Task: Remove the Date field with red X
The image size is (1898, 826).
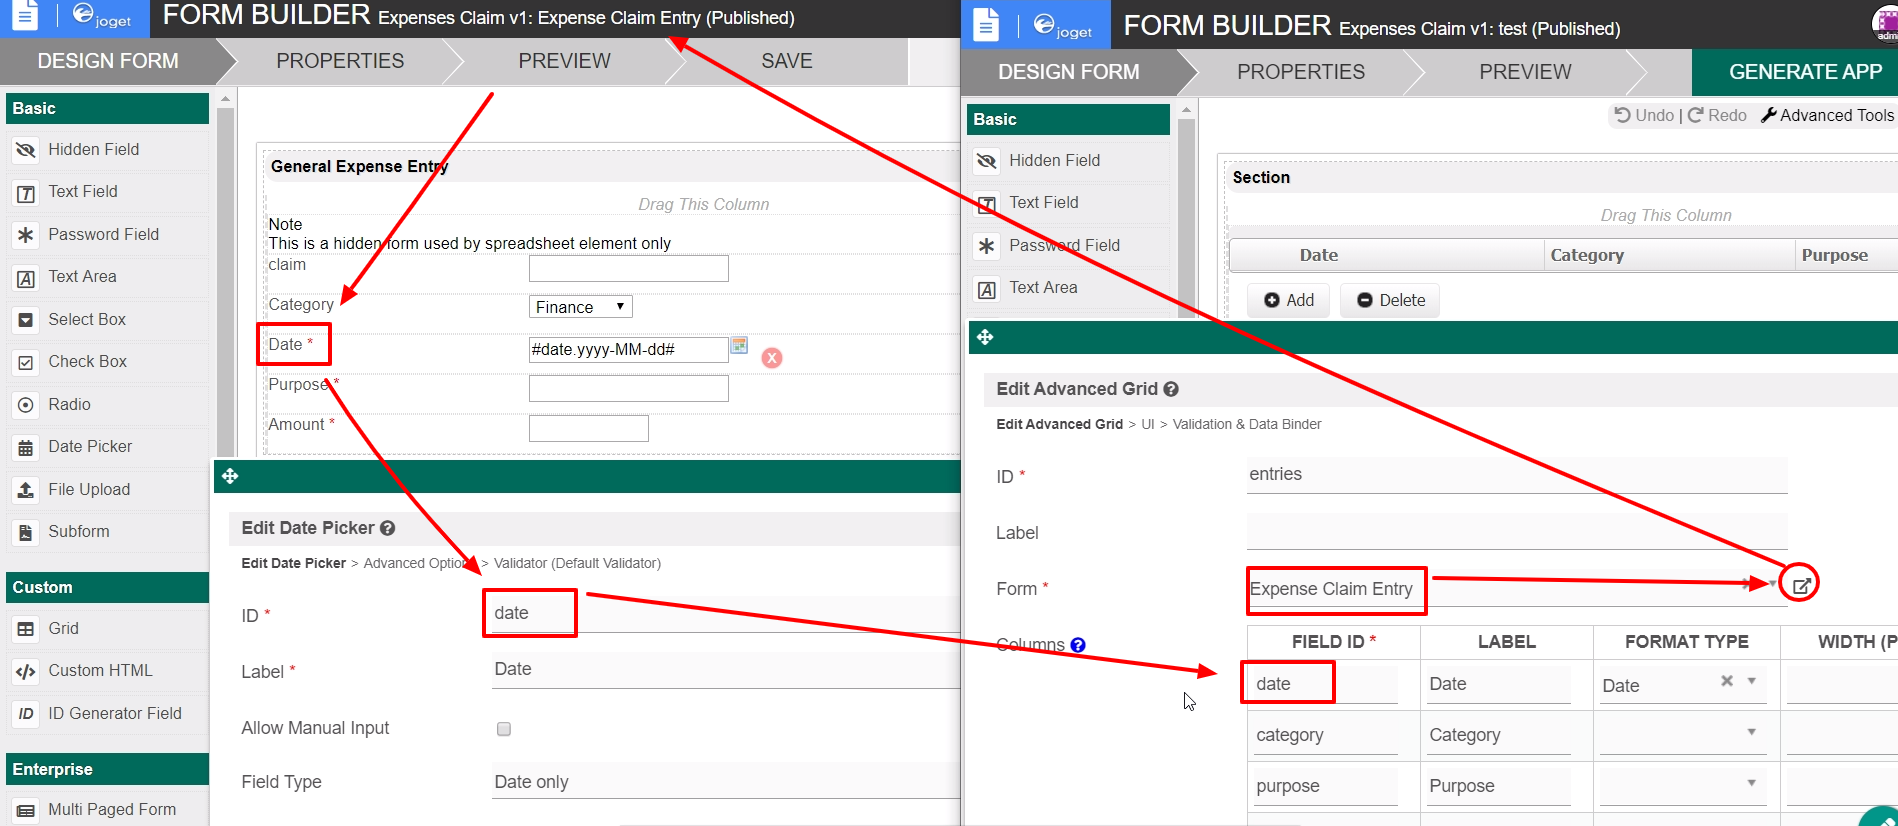Action: pyautogui.click(x=772, y=358)
